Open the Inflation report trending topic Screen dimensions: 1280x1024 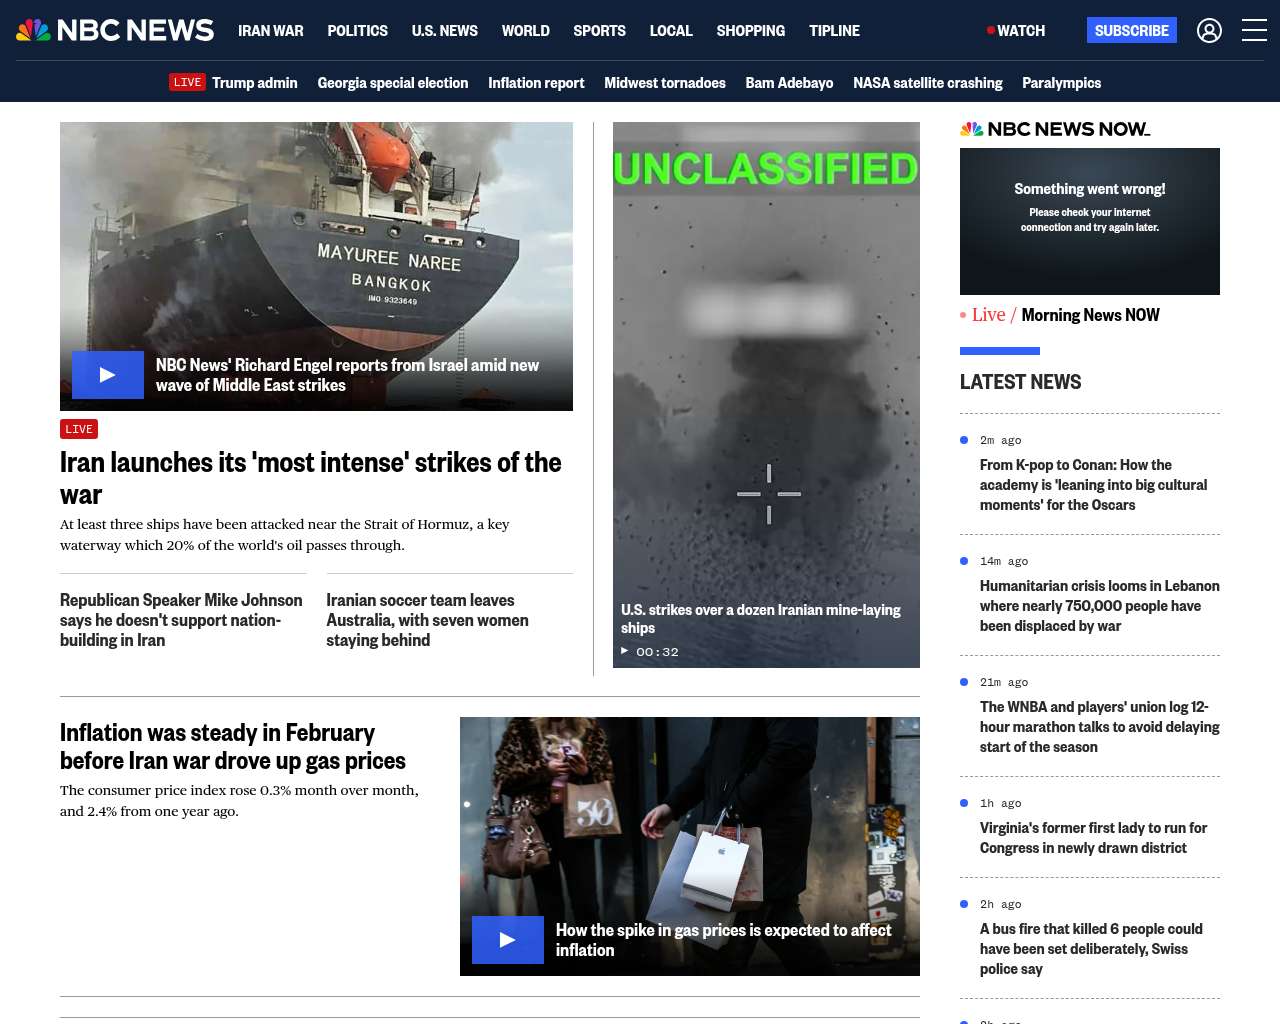click(536, 83)
